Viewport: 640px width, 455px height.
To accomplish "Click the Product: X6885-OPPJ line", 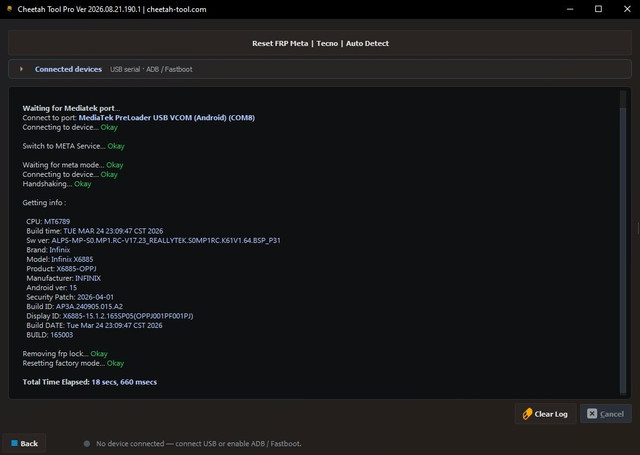I will [x=61, y=269].
